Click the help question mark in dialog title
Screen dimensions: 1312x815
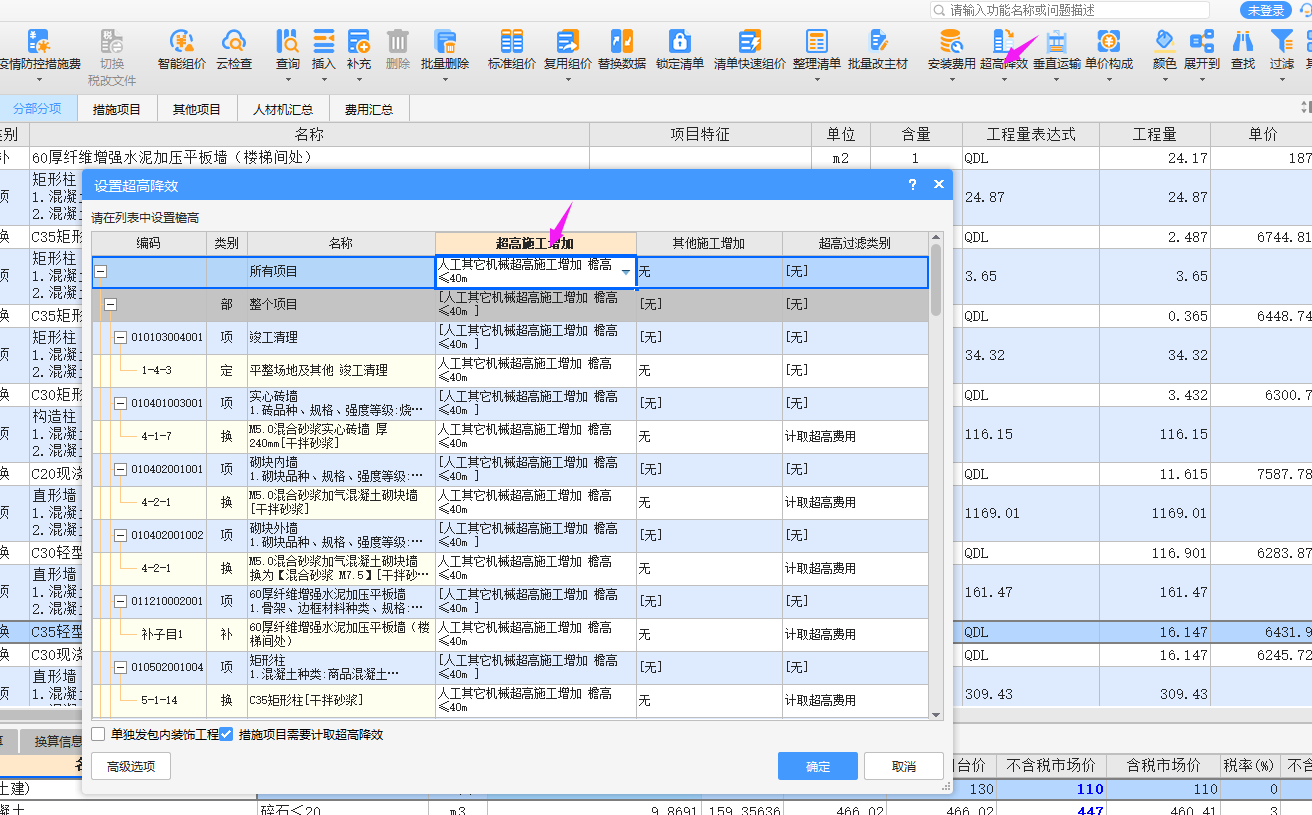[x=912, y=185]
